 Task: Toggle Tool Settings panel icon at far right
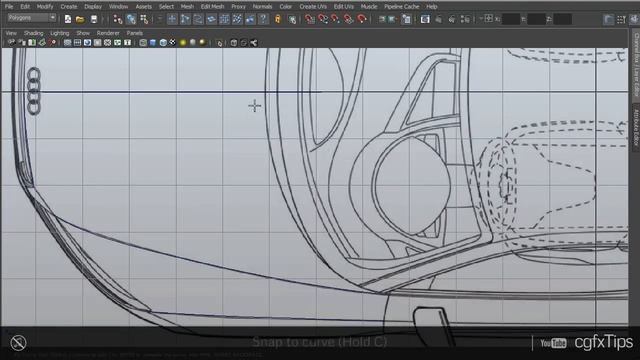621,19
